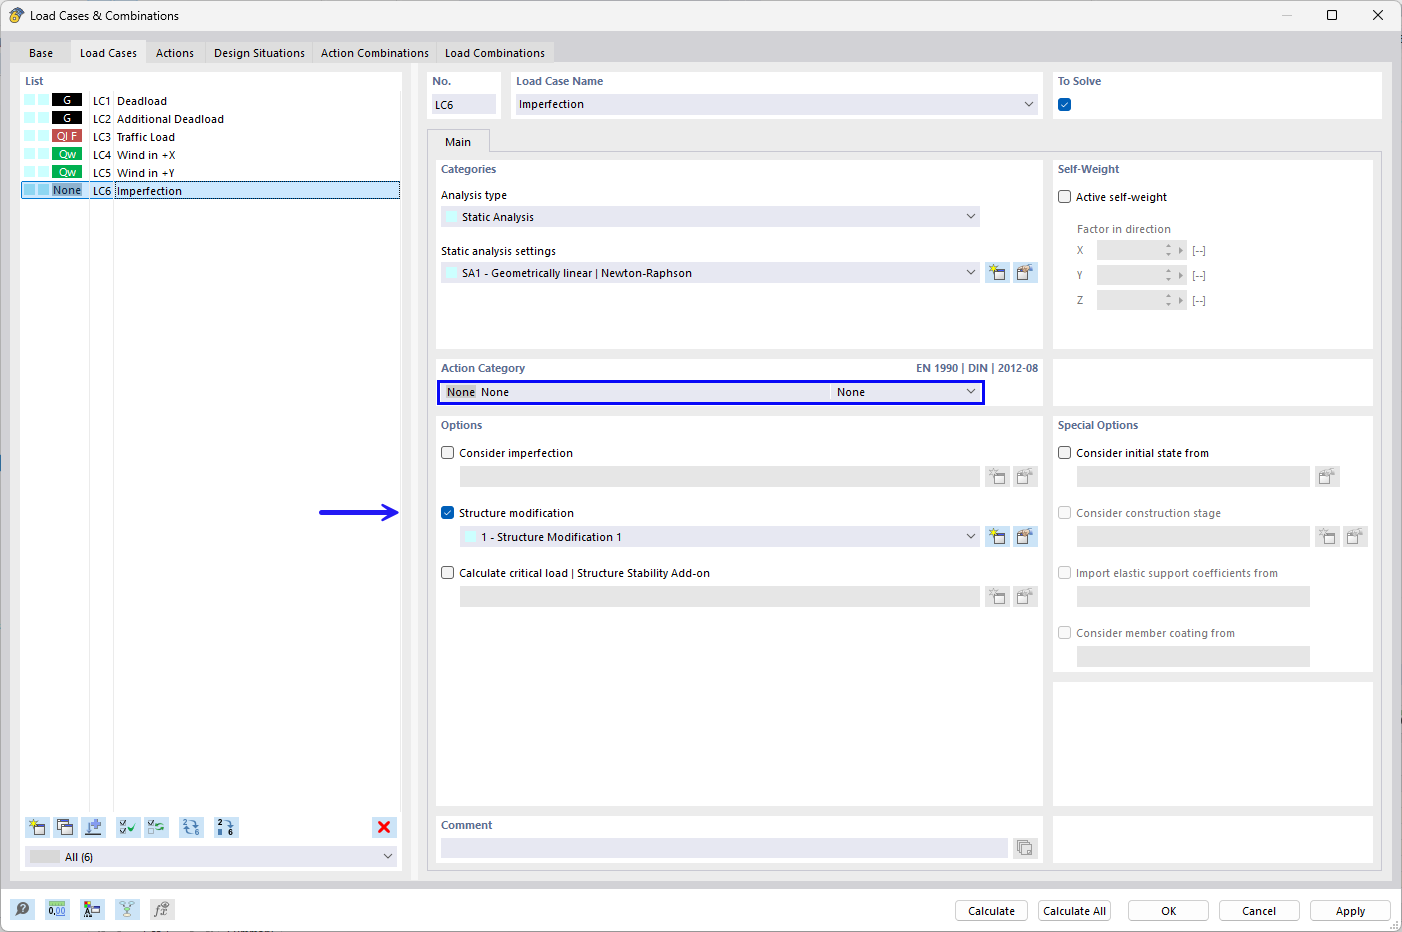The width and height of the screenshot is (1402, 932).
Task: Open the Structure Modification 1 dropdown
Action: [970, 537]
